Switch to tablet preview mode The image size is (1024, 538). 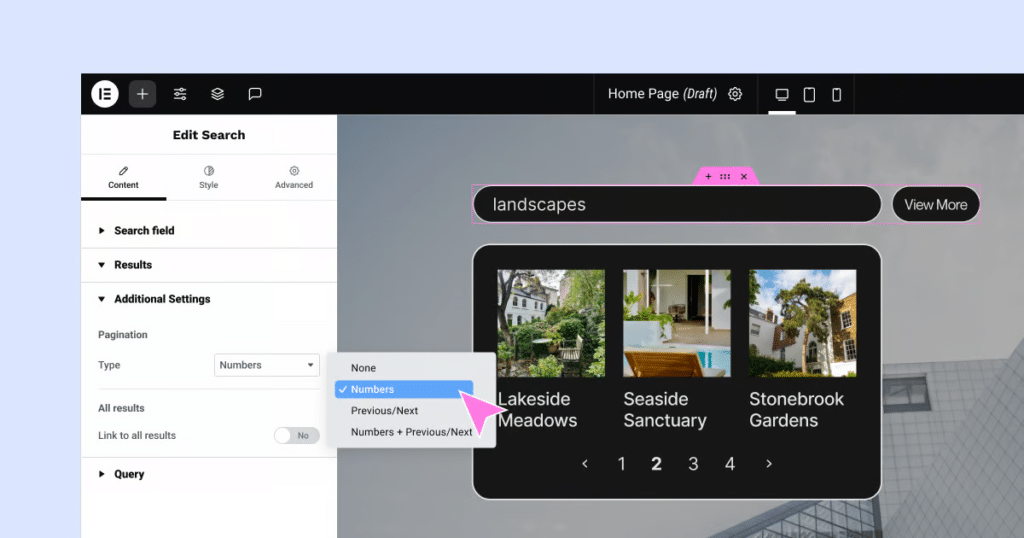click(809, 95)
